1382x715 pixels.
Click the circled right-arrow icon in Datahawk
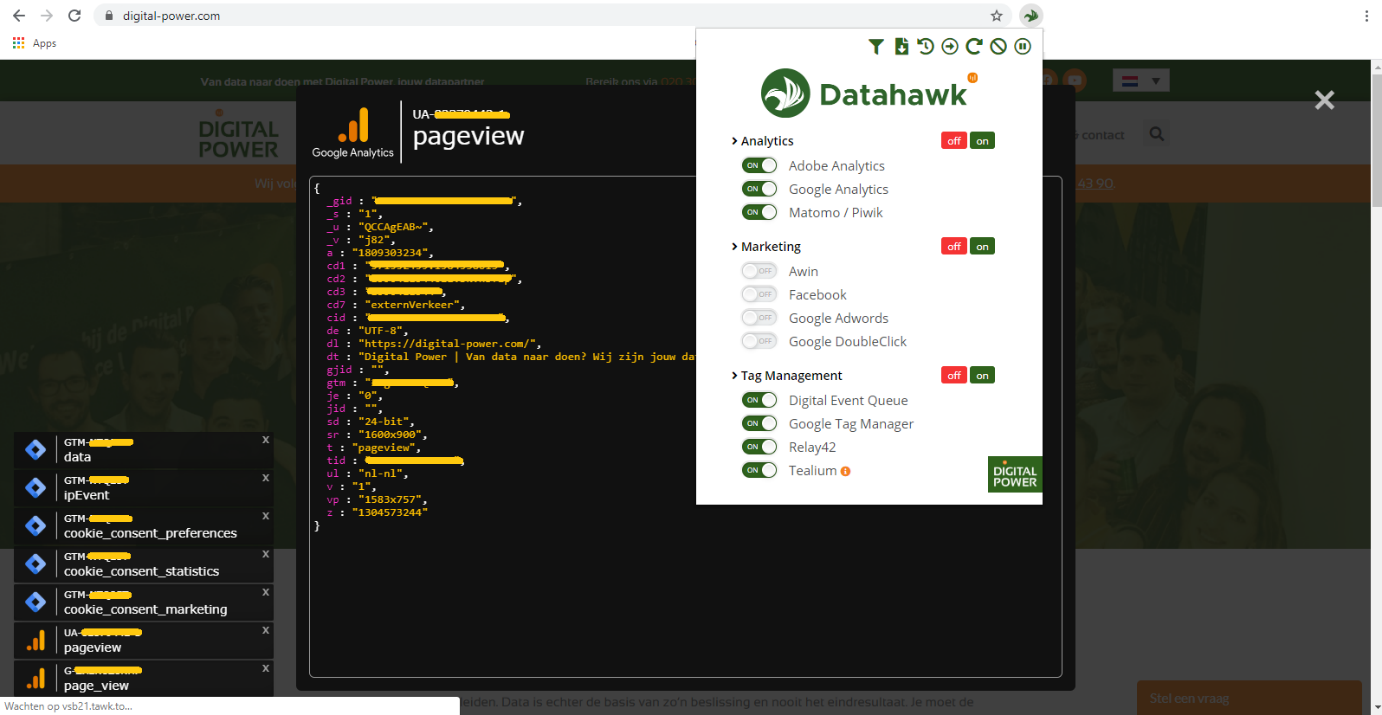point(950,46)
